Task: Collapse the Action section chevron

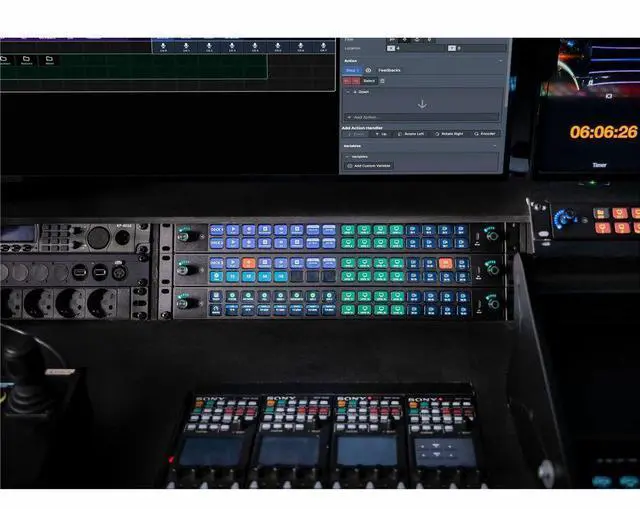Action: pyautogui.click(x=500, y=61)
